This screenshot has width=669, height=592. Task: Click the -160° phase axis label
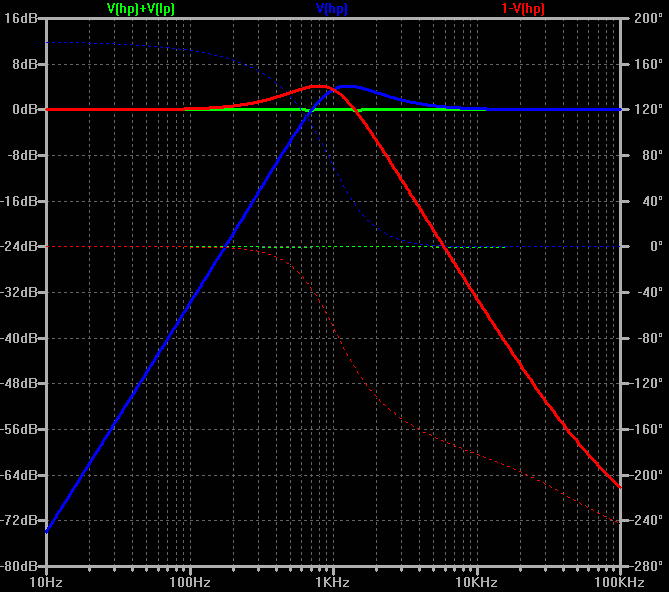(x=647, y=429)
